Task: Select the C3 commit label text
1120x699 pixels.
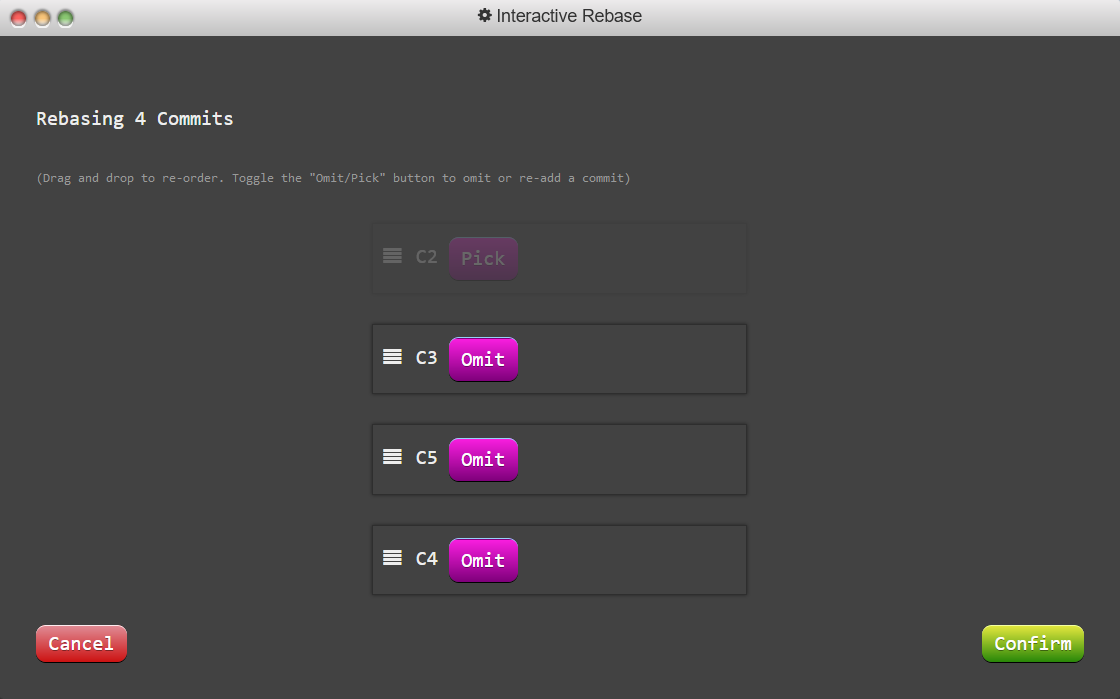Action: 426,357
